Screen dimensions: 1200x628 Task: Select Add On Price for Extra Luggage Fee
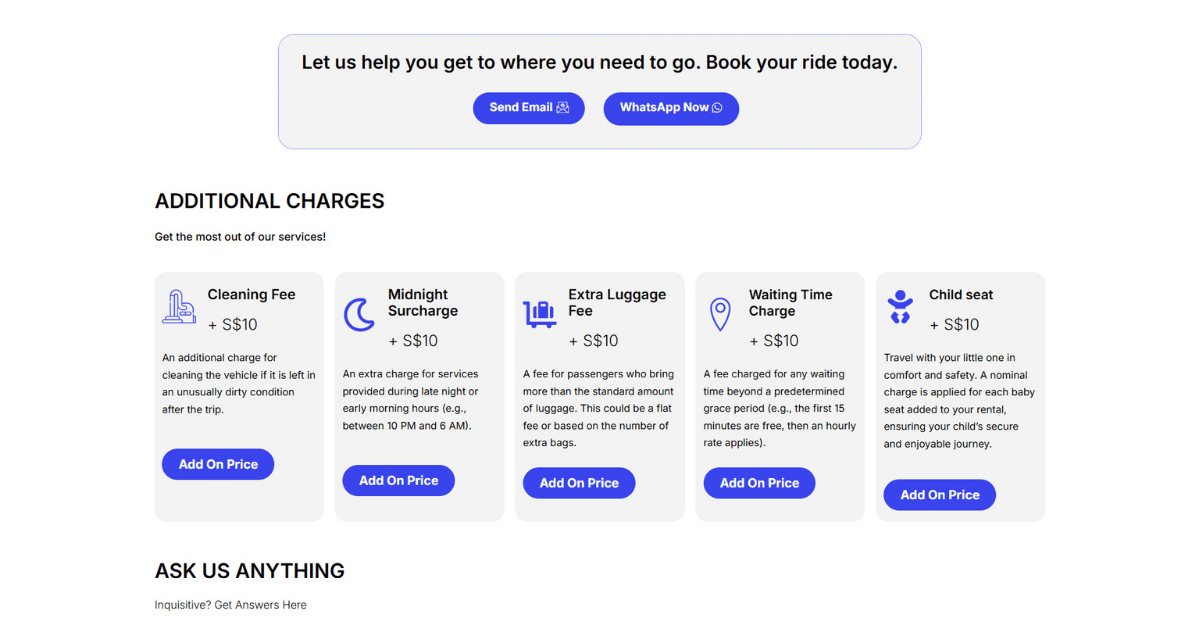point(579,483)
